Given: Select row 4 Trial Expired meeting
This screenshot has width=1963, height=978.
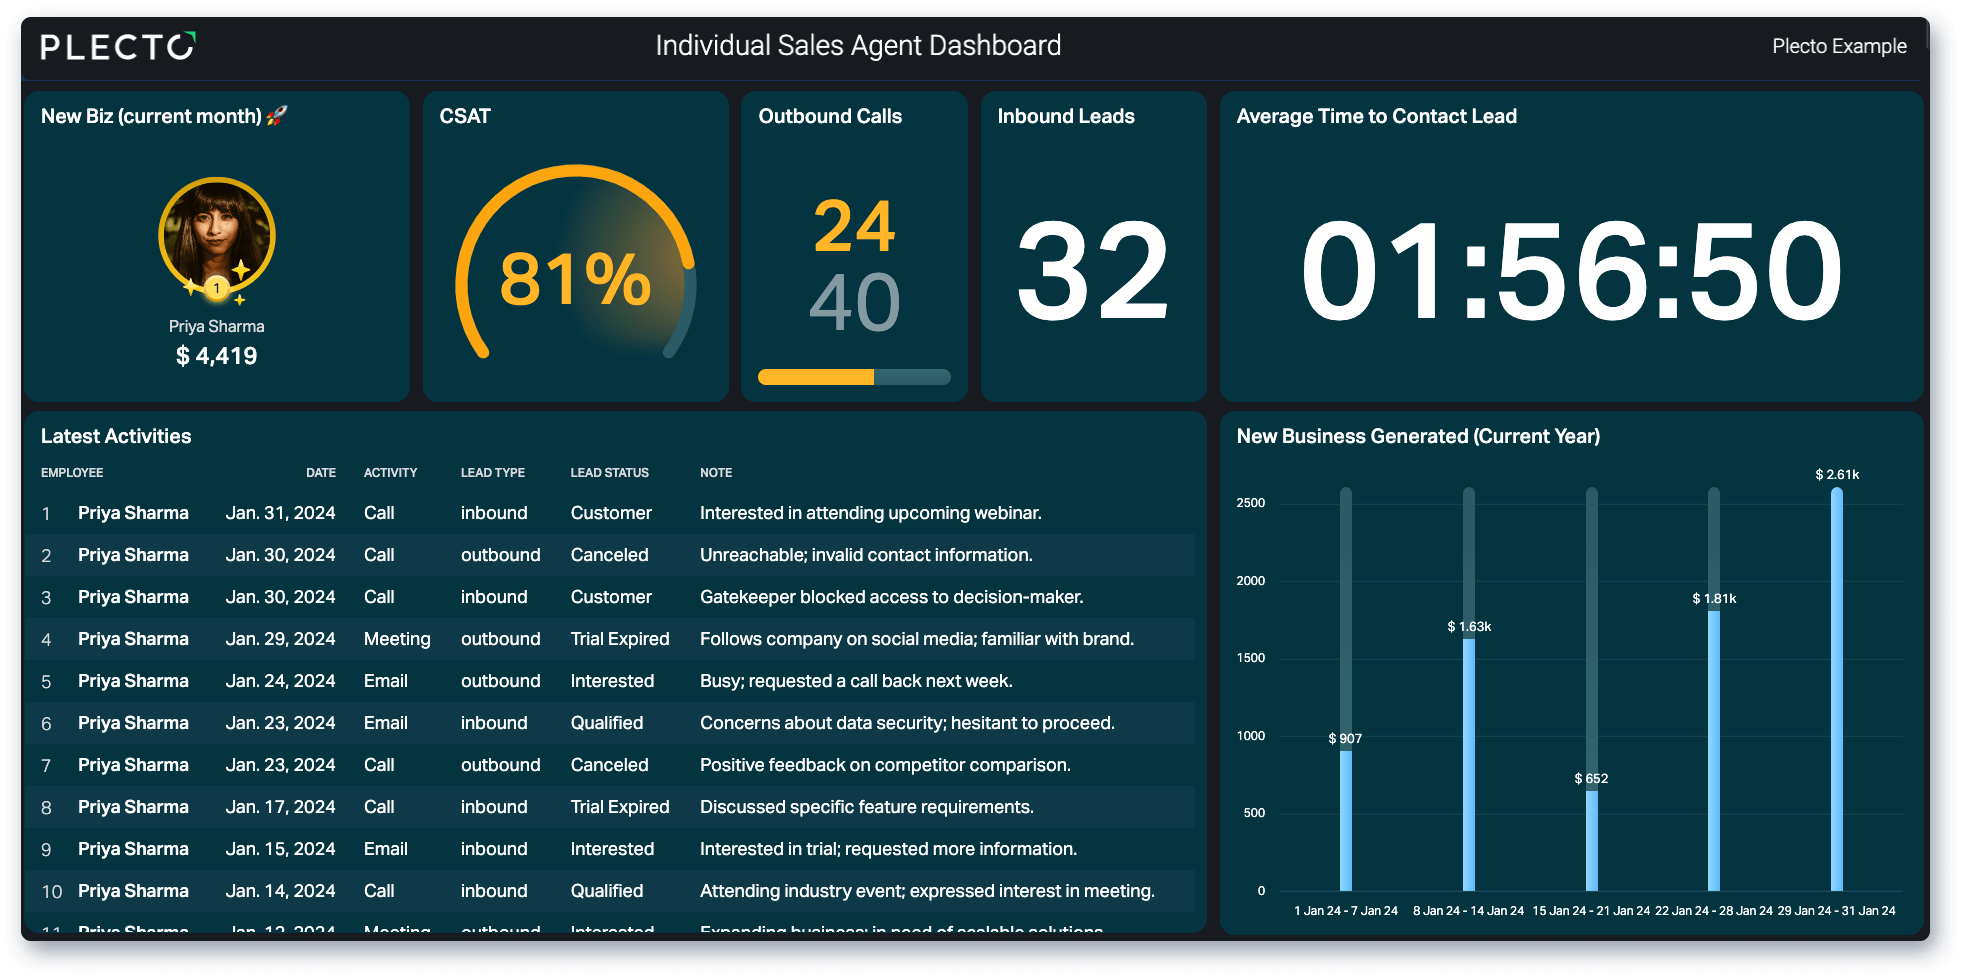Looking at the screenshot, I should (610, 639).
